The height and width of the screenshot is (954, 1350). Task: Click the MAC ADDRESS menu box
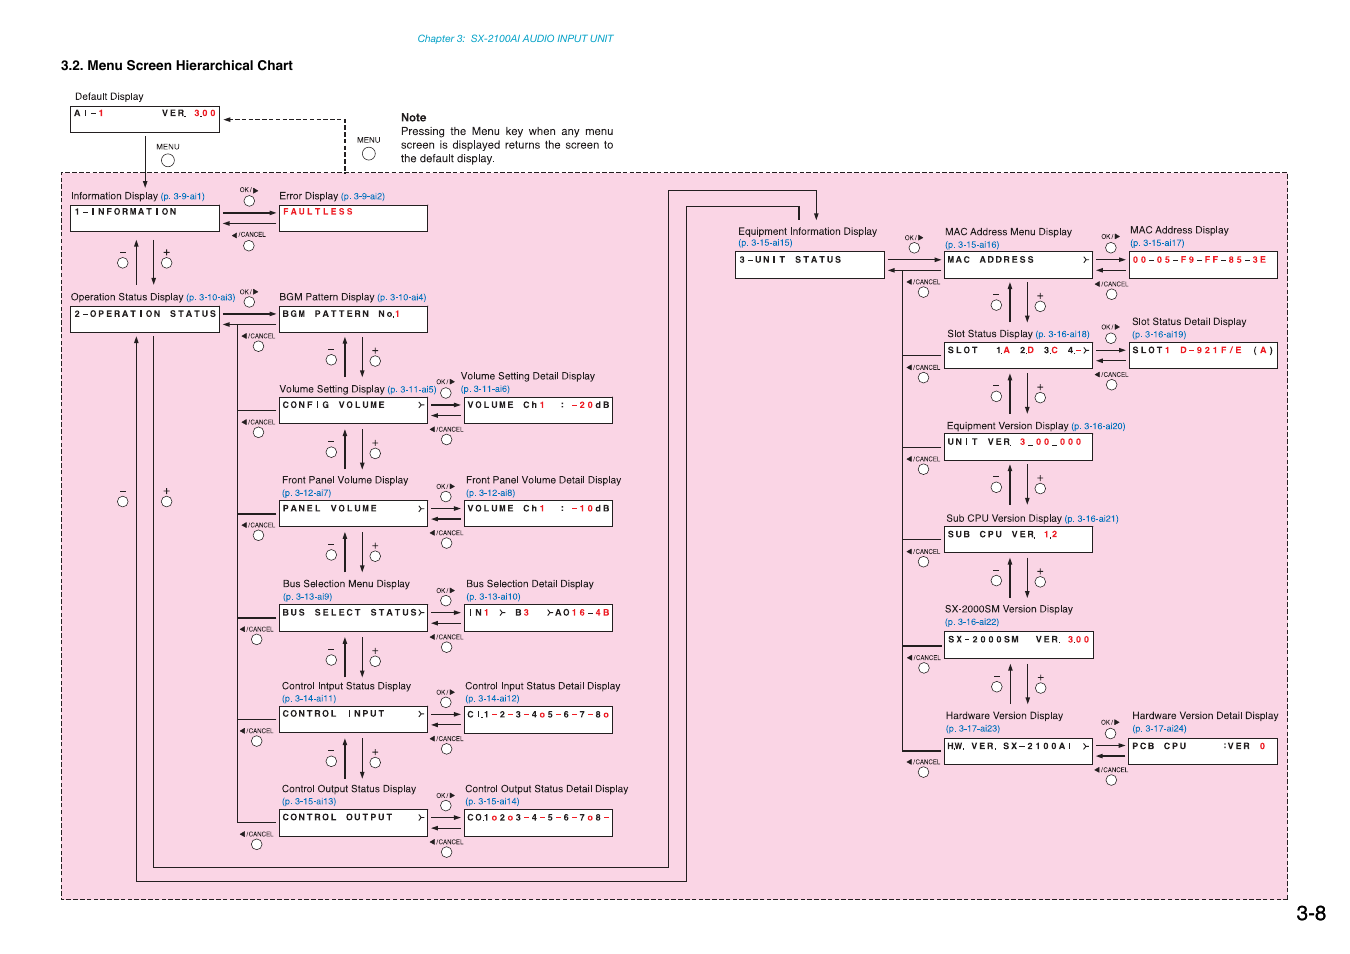pos(1018,265)
